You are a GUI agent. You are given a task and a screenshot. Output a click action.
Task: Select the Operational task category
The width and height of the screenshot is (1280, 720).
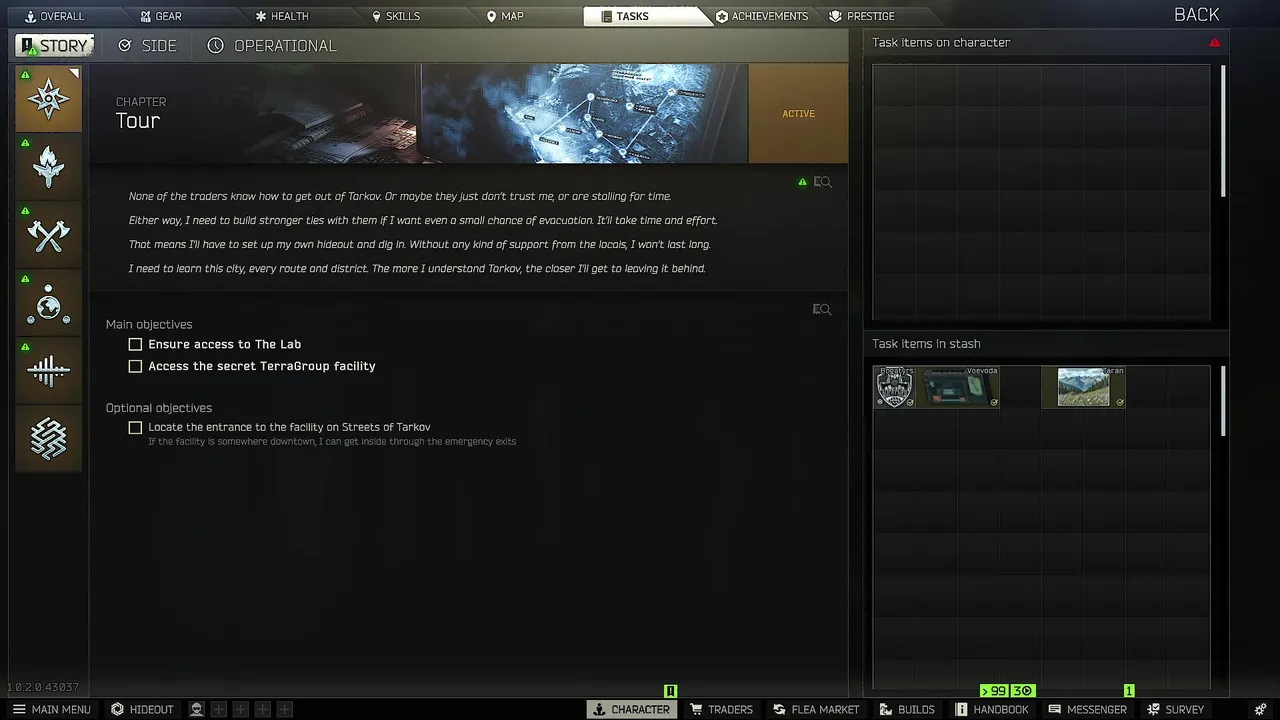(272, 46)
